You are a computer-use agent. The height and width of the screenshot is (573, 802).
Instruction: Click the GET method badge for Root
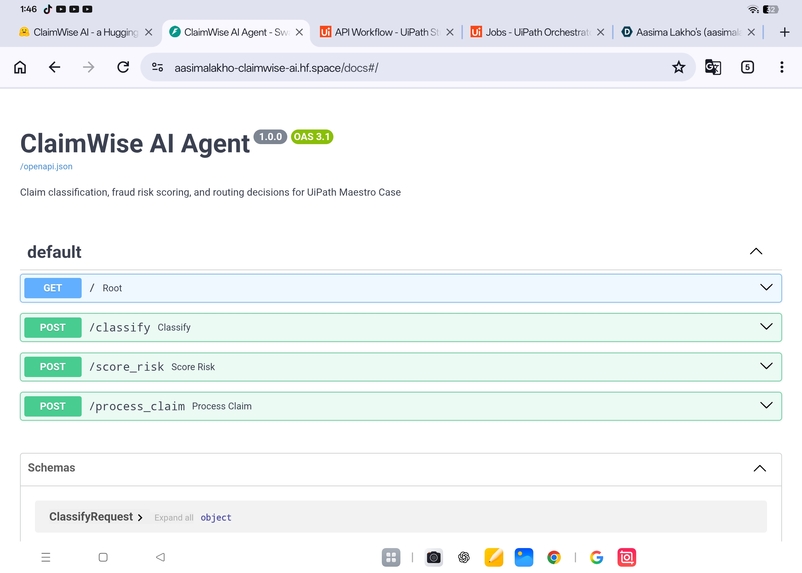tap(53, 288)
